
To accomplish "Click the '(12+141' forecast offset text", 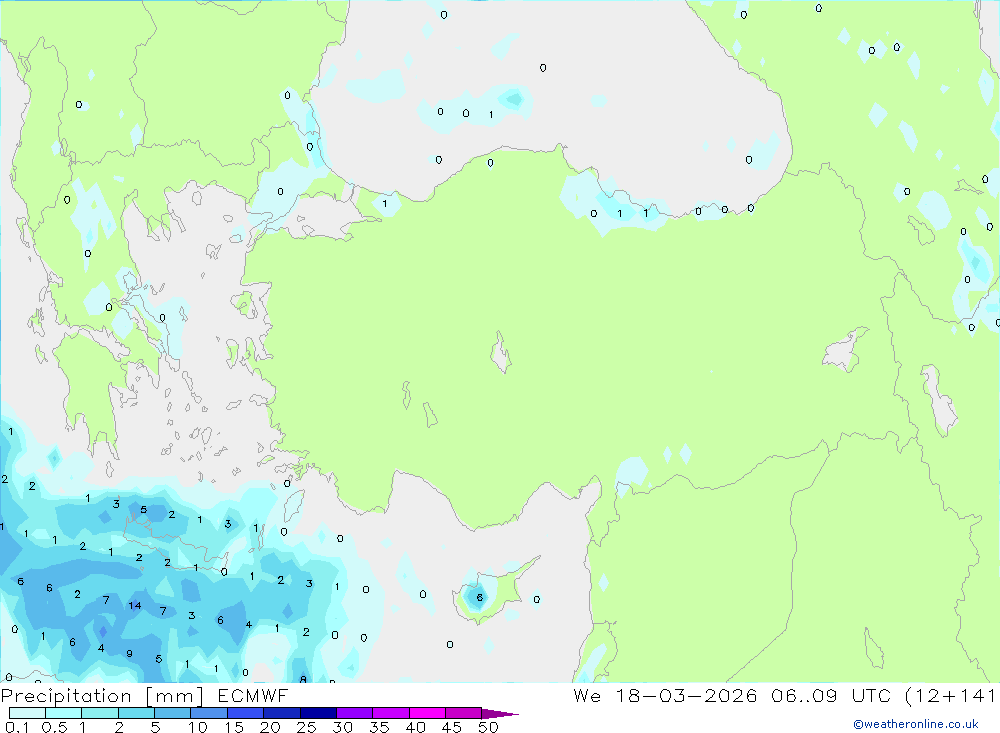I will tap(951, 695).
